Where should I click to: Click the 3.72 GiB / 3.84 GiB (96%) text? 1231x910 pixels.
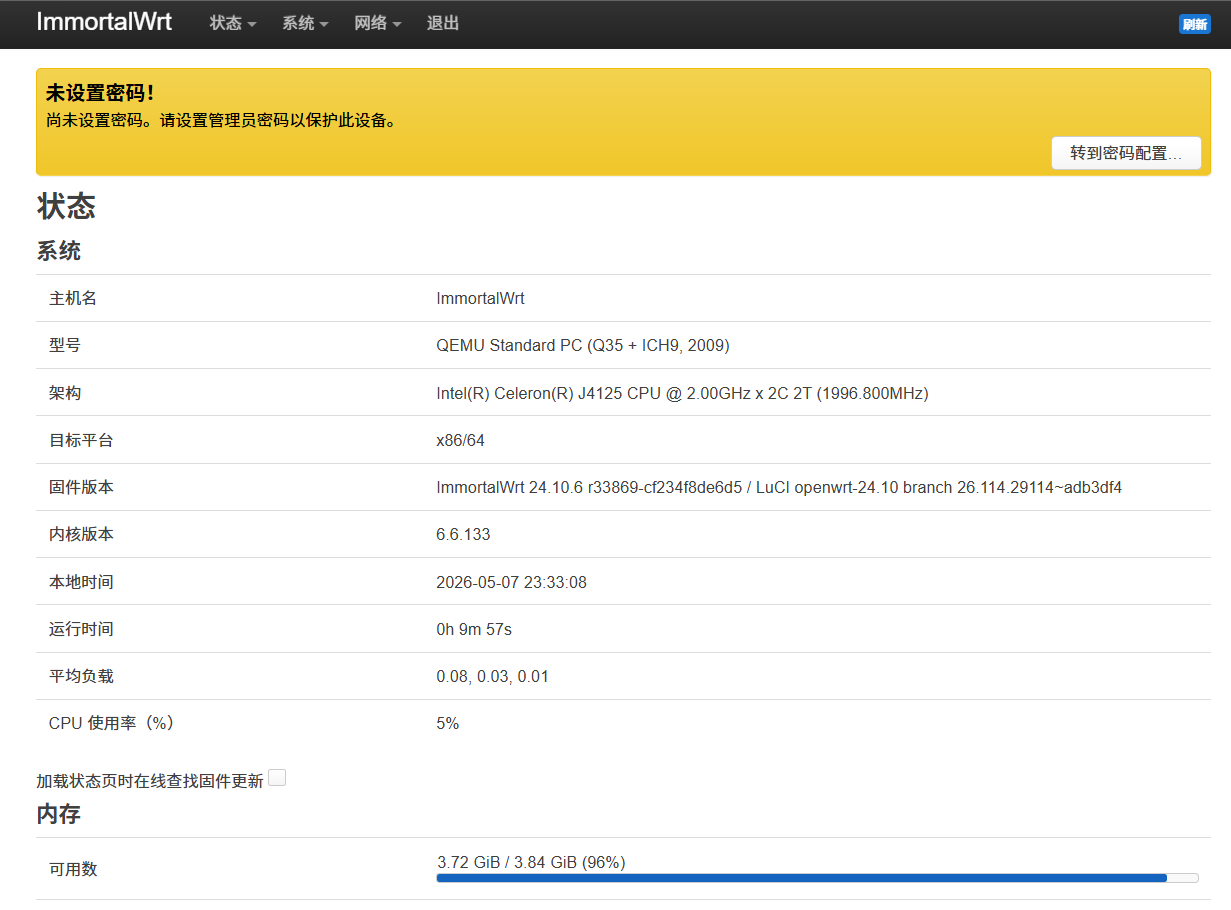pyautogui.click(x=531, y=862)
